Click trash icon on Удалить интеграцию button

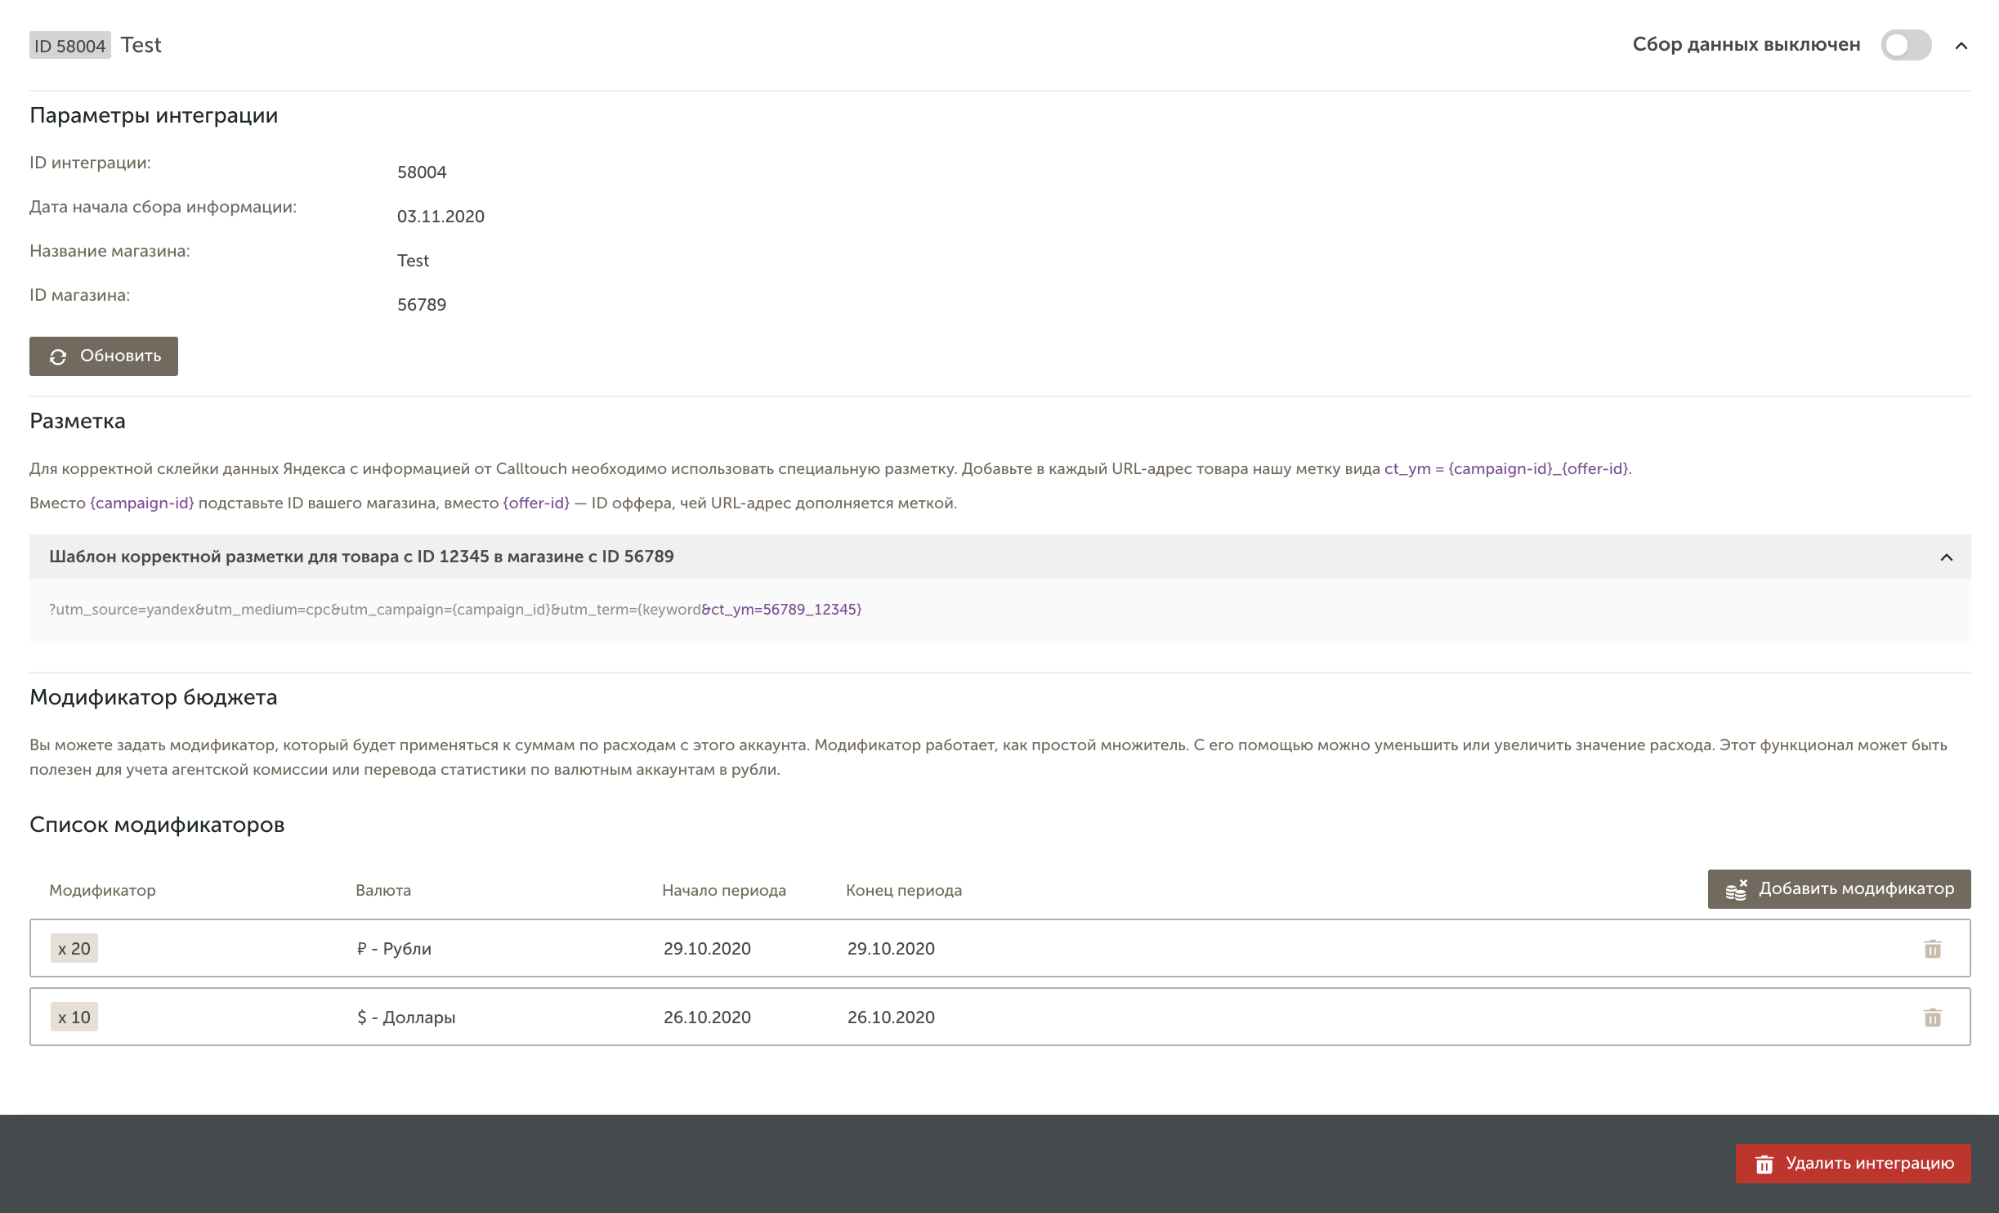pyautogui.click(x=1764, y=1164)
